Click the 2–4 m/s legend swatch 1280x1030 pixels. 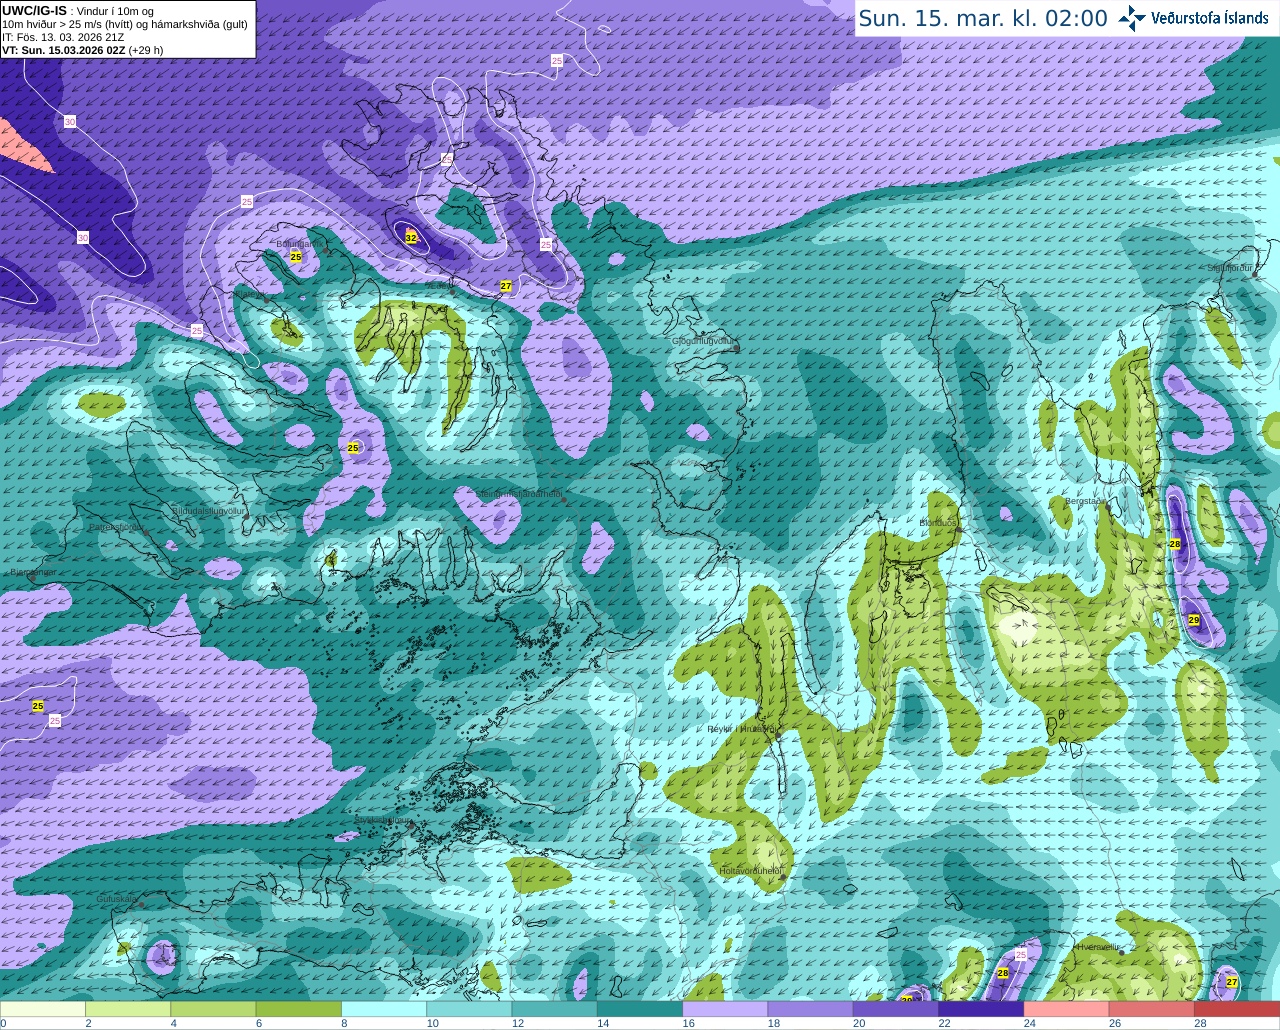pyautogui.click(x=128, y=1009)
